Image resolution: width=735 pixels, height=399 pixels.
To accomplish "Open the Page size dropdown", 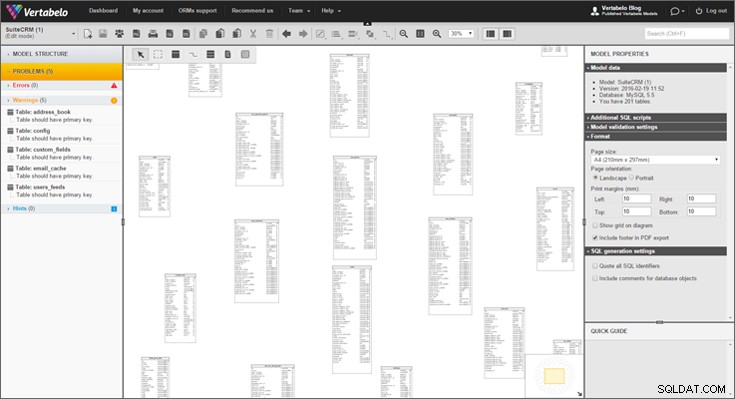I will pos(655,160).
